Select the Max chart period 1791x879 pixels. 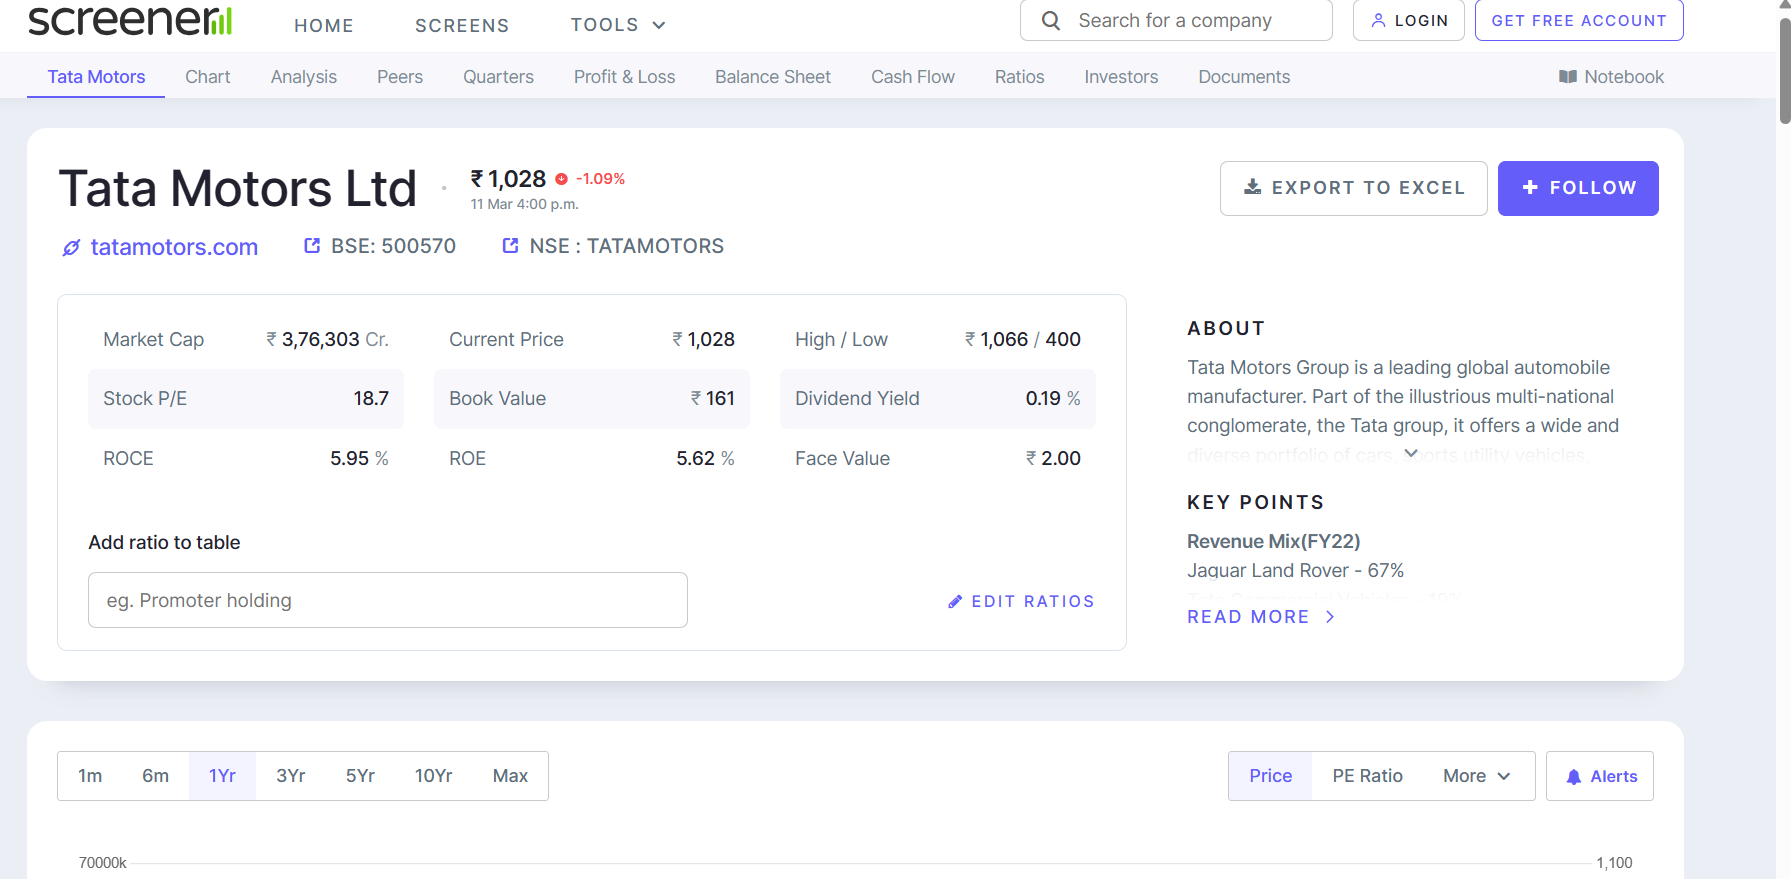coord(510,776)
